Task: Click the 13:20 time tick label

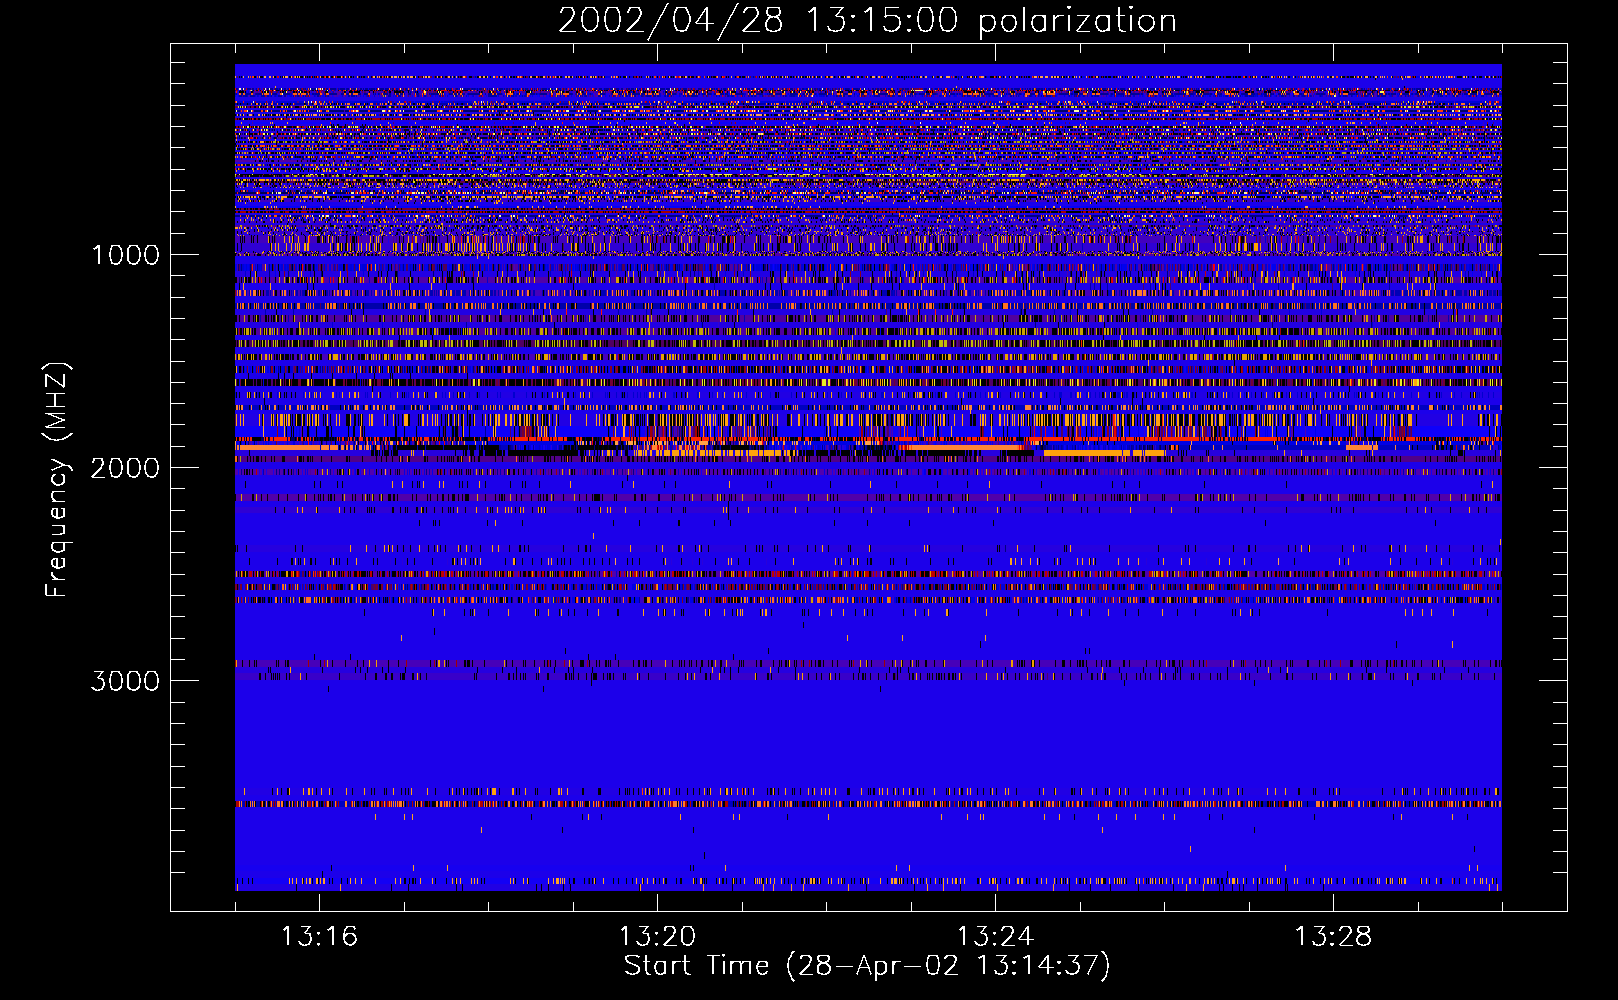Action: [657, 937]
